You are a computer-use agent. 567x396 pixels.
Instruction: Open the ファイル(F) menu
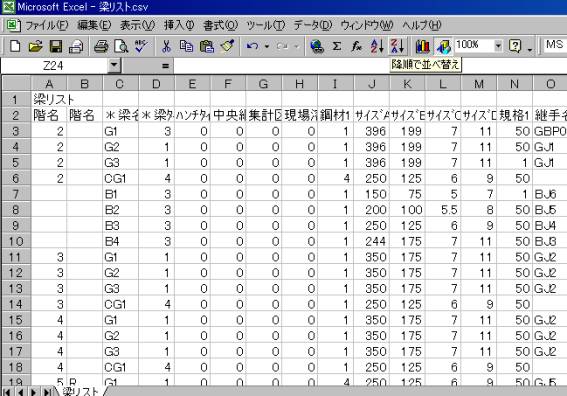pos(46,25)
